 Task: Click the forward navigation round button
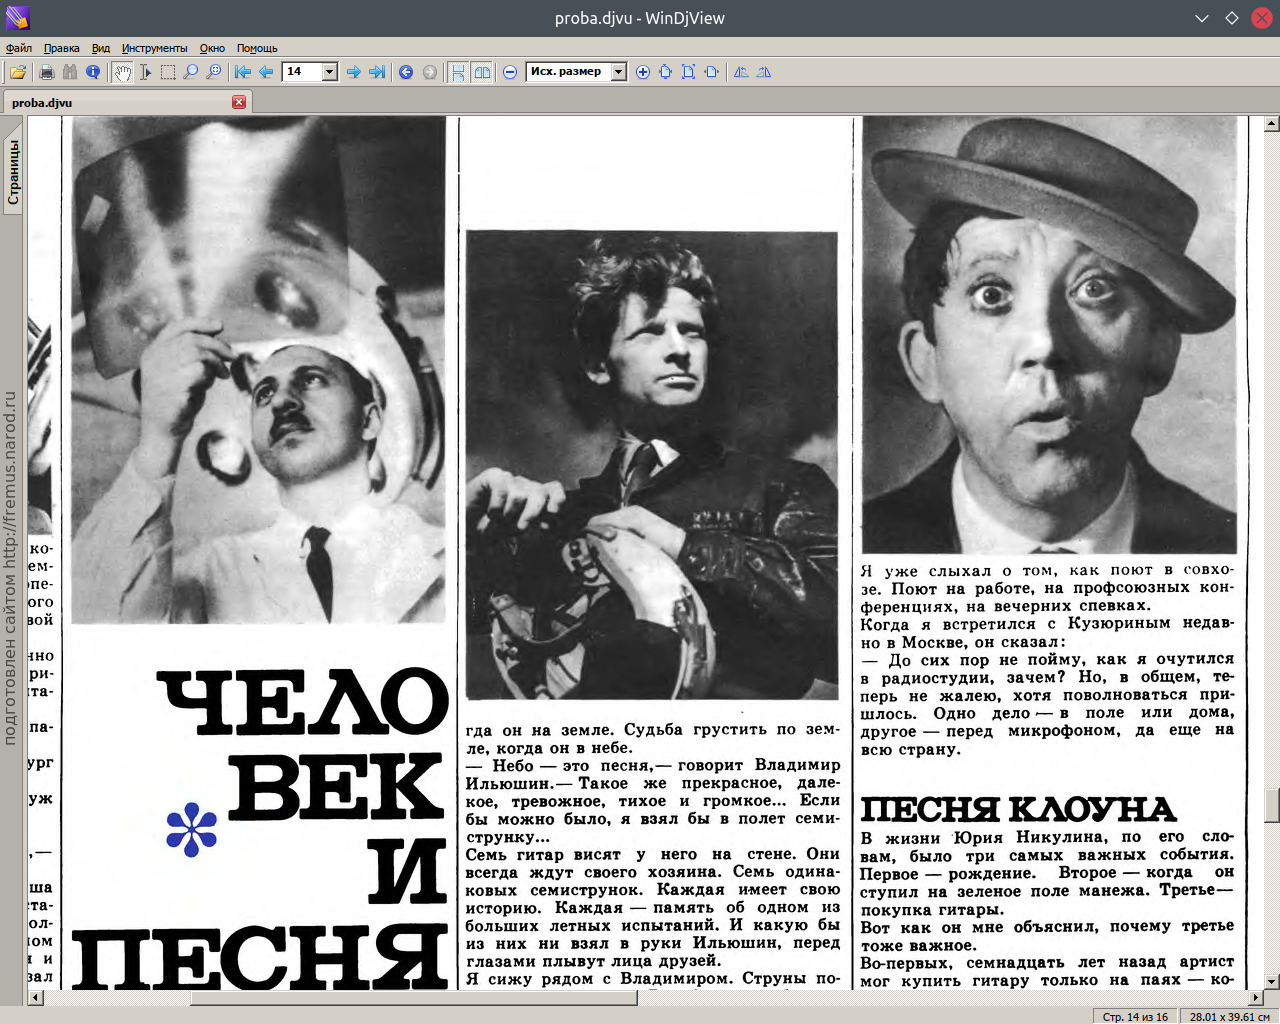click(x=430, y=72)
